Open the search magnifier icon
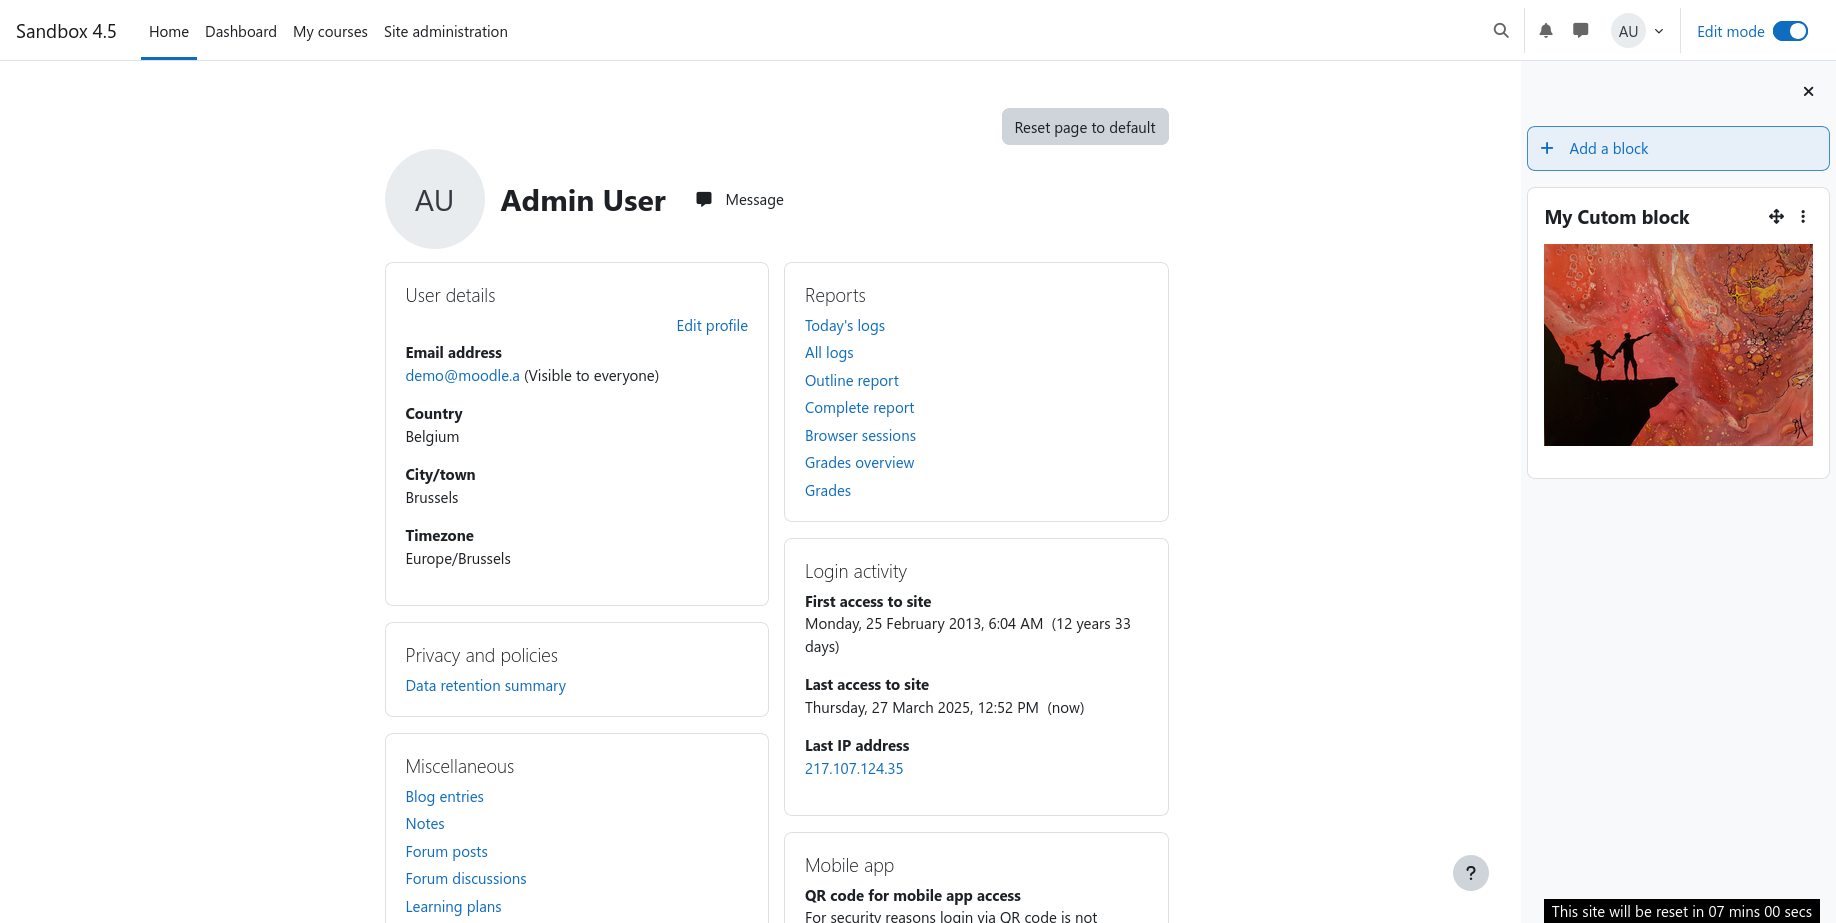Viewport: 1836px width, 923px height. (1501, 31)
